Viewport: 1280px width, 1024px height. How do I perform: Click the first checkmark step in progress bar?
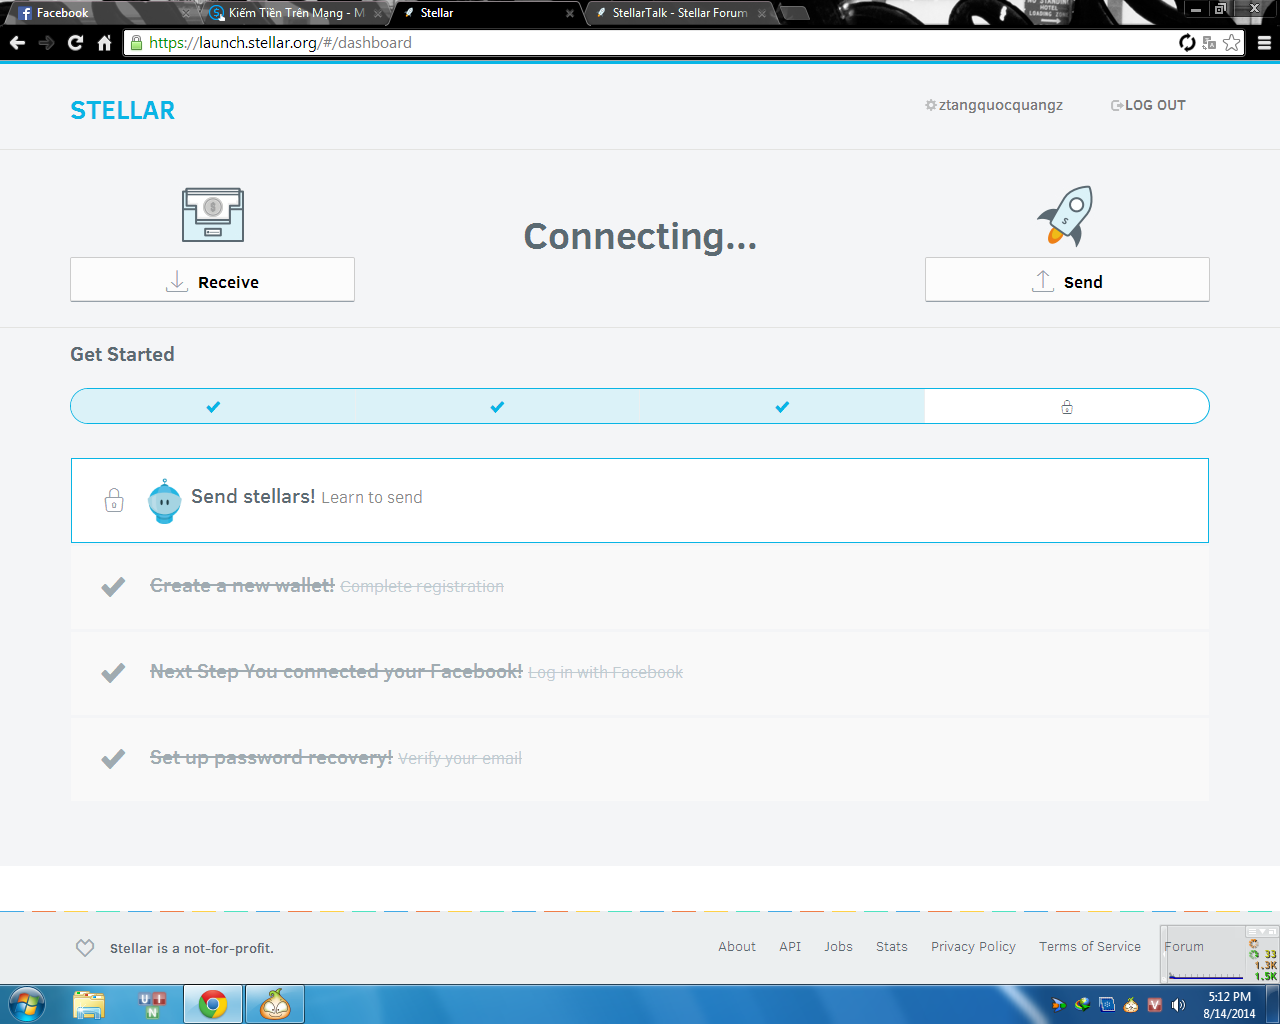click(213, 407)
